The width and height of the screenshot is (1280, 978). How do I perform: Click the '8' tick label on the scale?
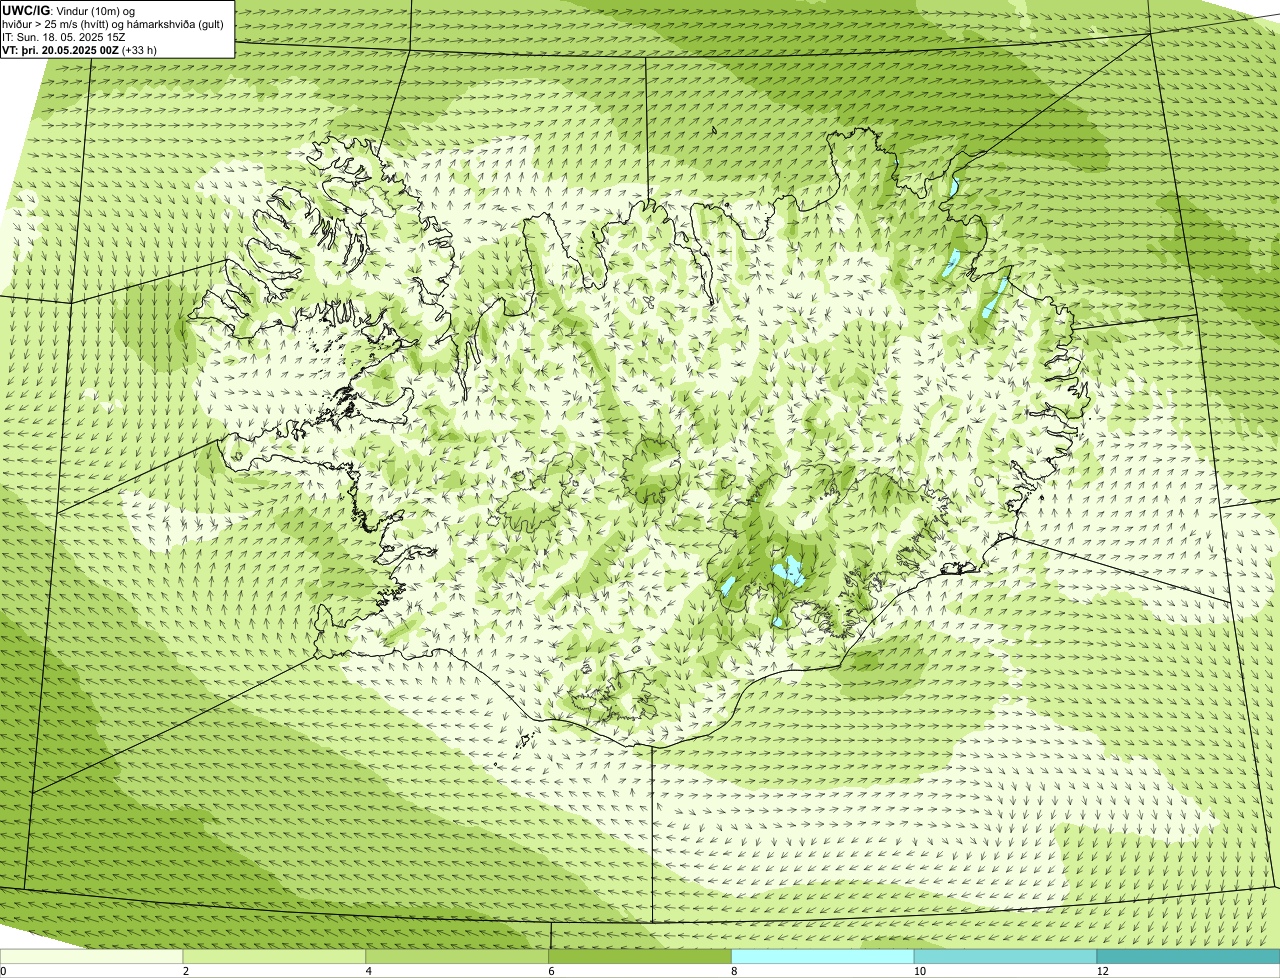tap(734, 971)
